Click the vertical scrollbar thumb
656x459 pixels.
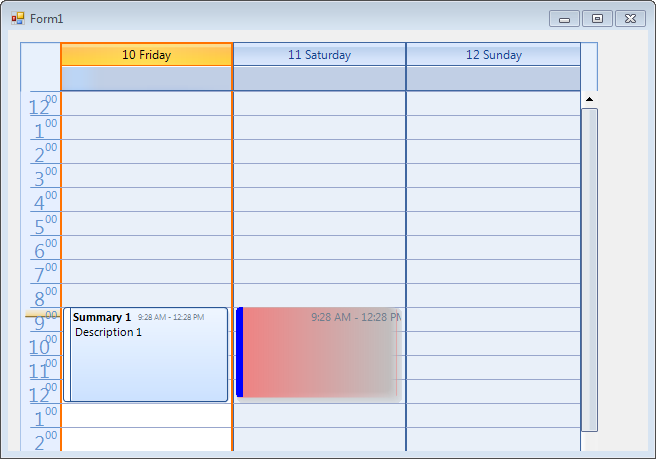tap(589, 270)
